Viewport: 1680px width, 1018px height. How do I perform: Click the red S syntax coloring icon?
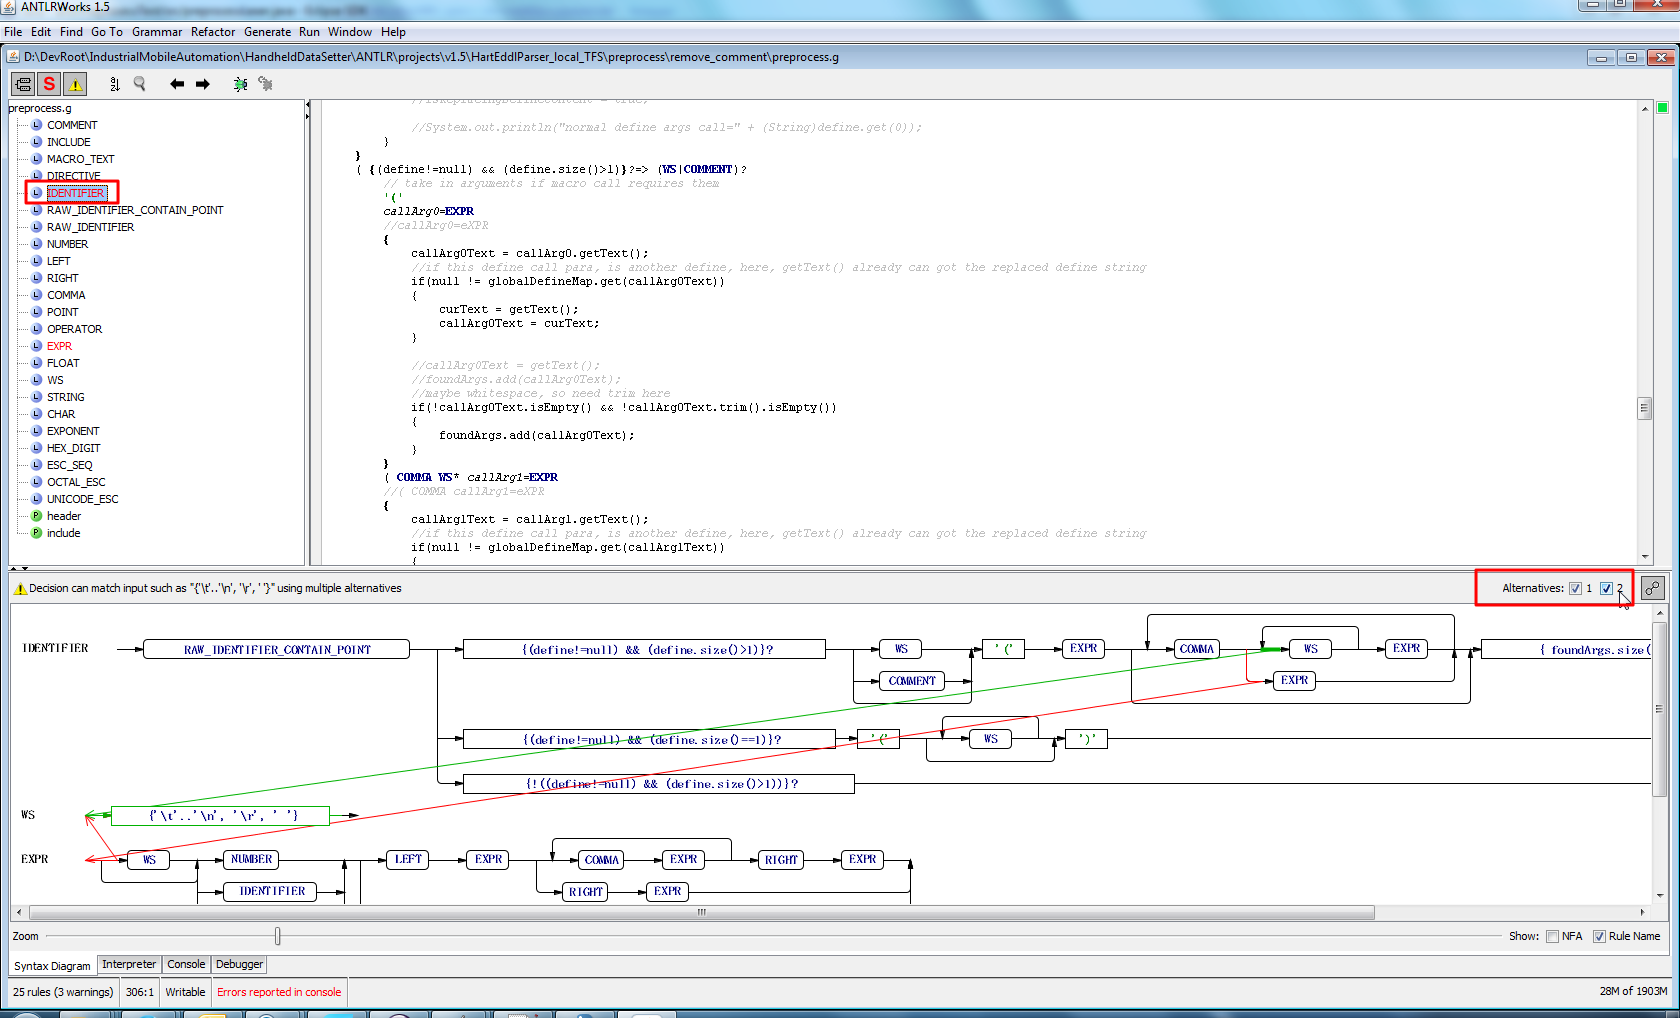(x=49, y=84)
